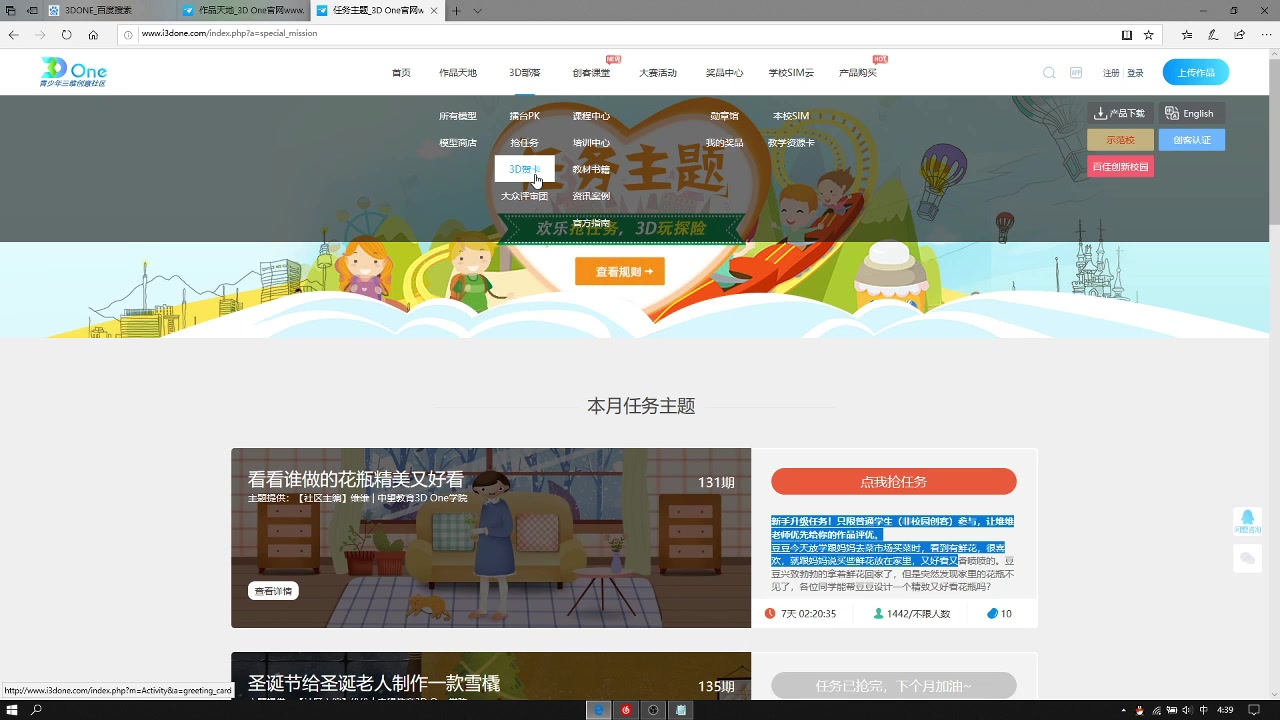Select 抢任务 submenu item
The height and width of the screenshot is (720, 1280).
pyautogui.click(x=524, y=143)
